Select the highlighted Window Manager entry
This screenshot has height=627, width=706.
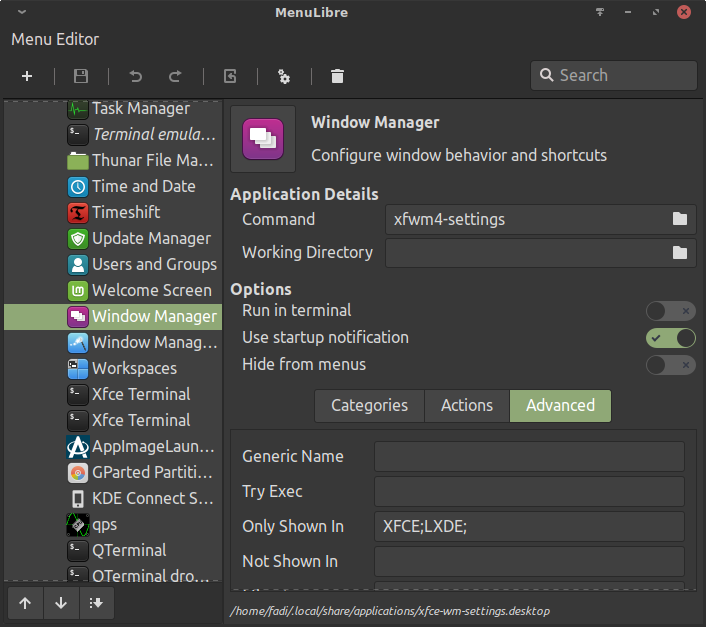tap(113, 316)
